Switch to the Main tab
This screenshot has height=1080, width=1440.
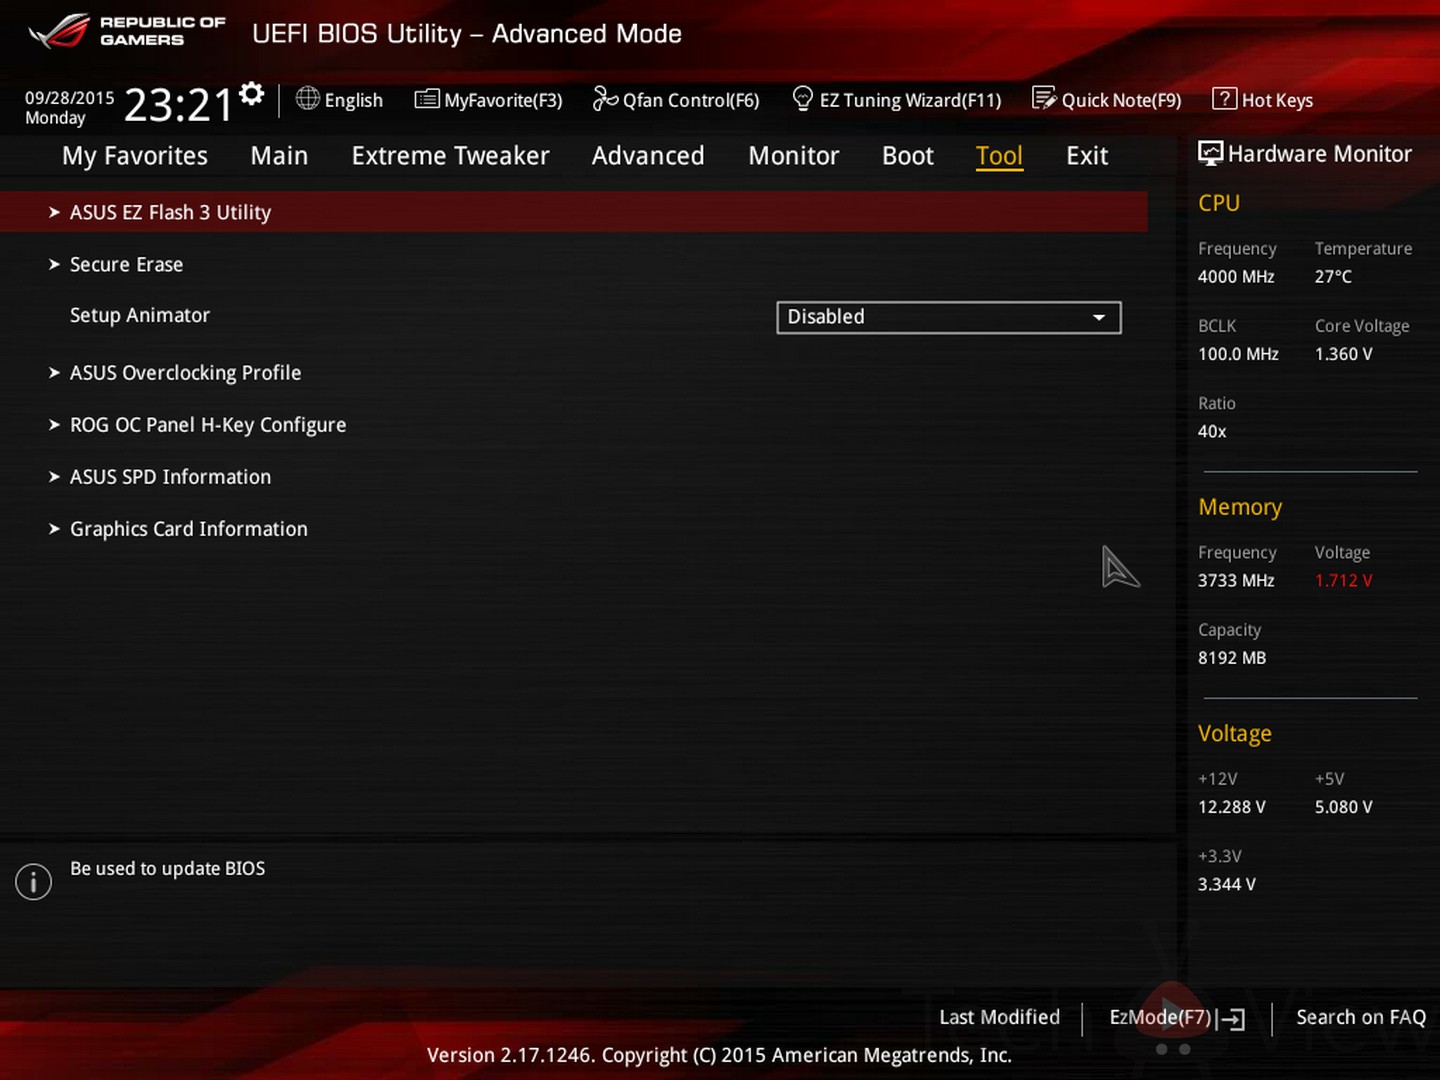click(x=279, y=156)
